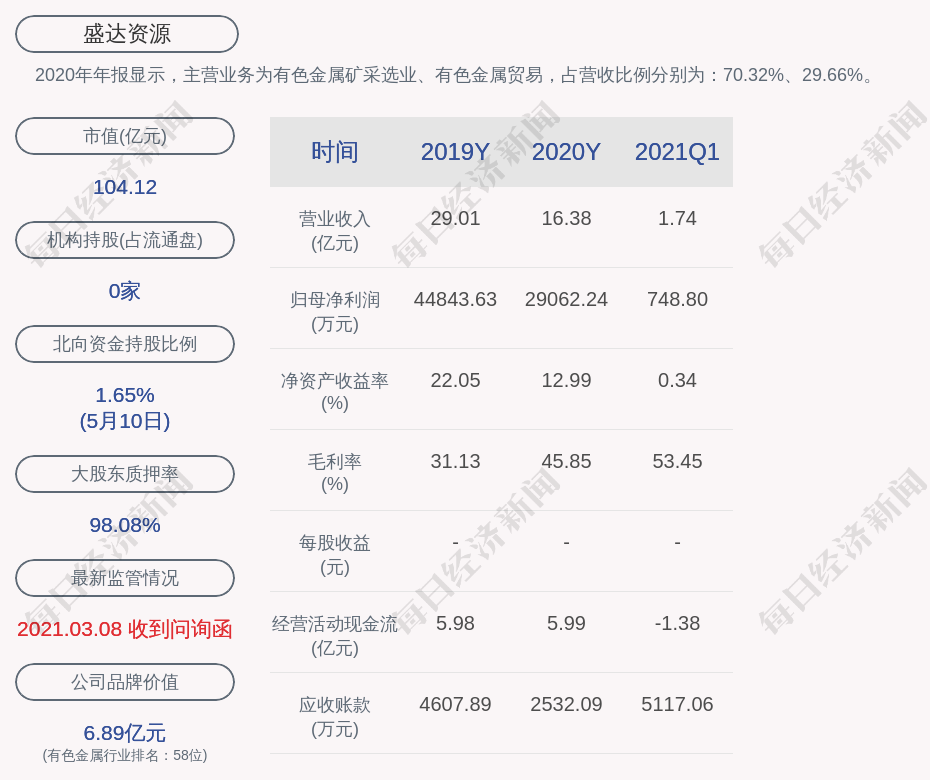
Task: Click the 公司品牌价值 pill
Action: coord(125,682)
